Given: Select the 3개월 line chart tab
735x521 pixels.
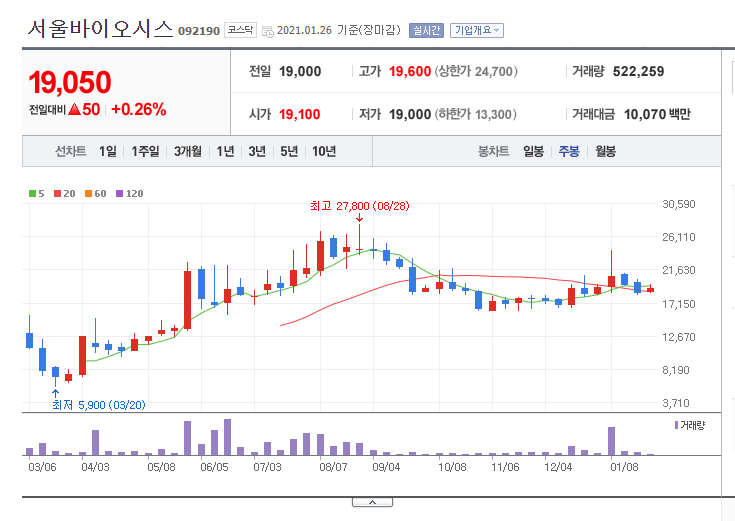Looking at the screenshot, I should coord(188,151).
